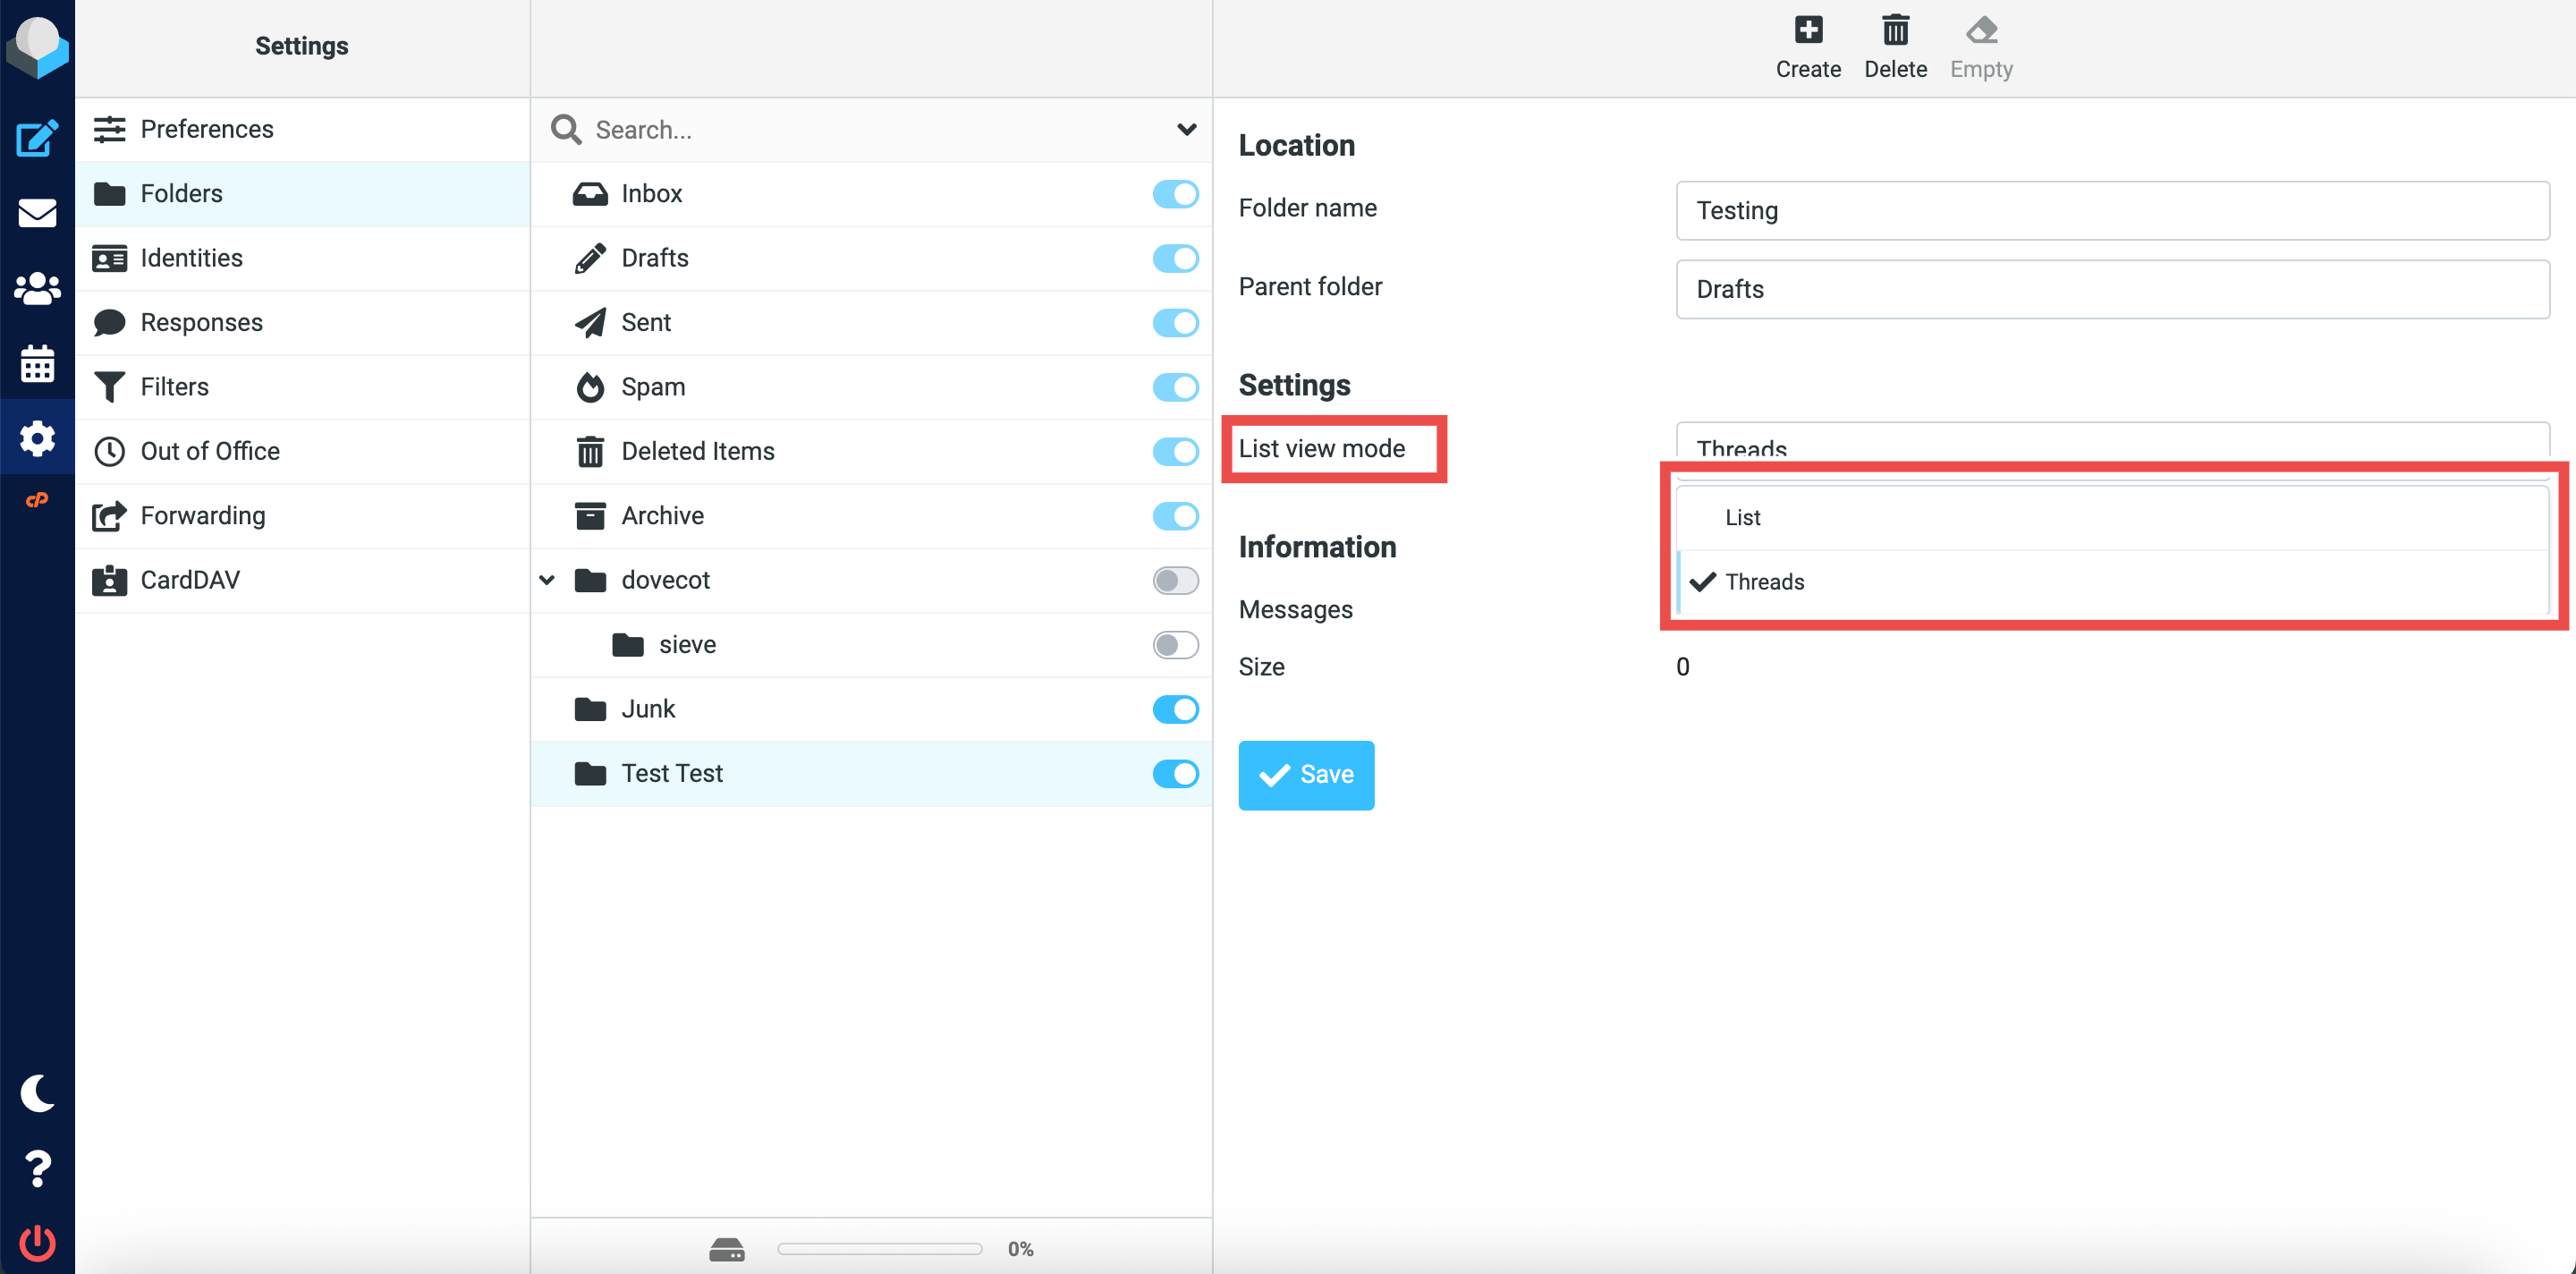
Task: Log out with the power icon
Action: pyautogui.click(x=37, y=1242)
